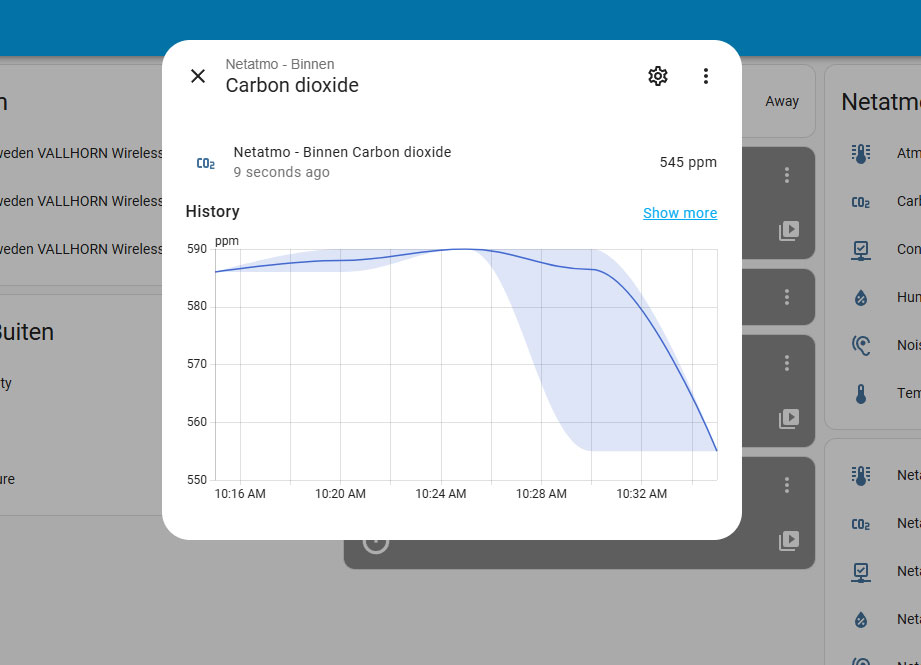
Task: Open the third camera card's three-dot menu
Action: click(x=786, y=363)
